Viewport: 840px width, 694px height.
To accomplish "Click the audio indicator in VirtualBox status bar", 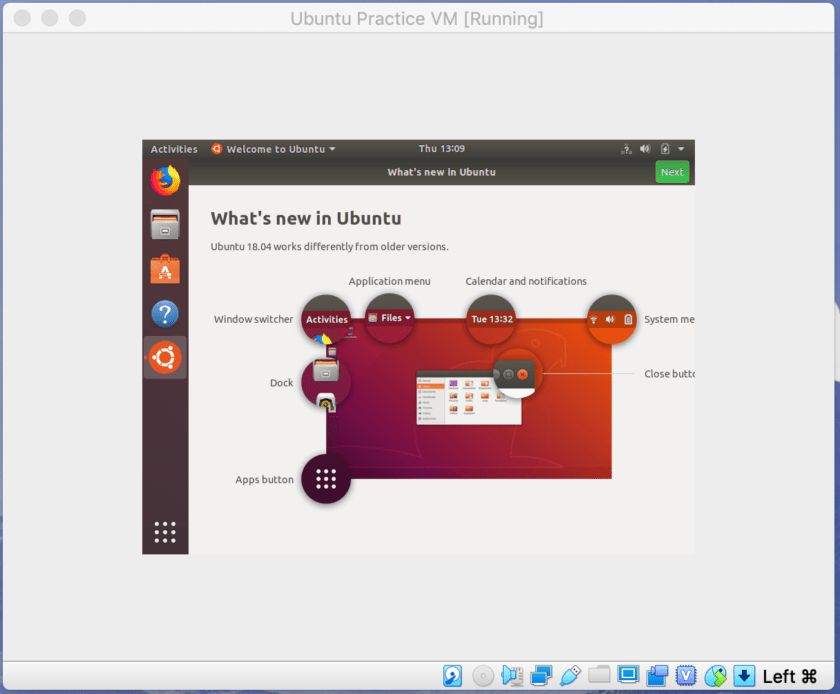I will [512, 676].
